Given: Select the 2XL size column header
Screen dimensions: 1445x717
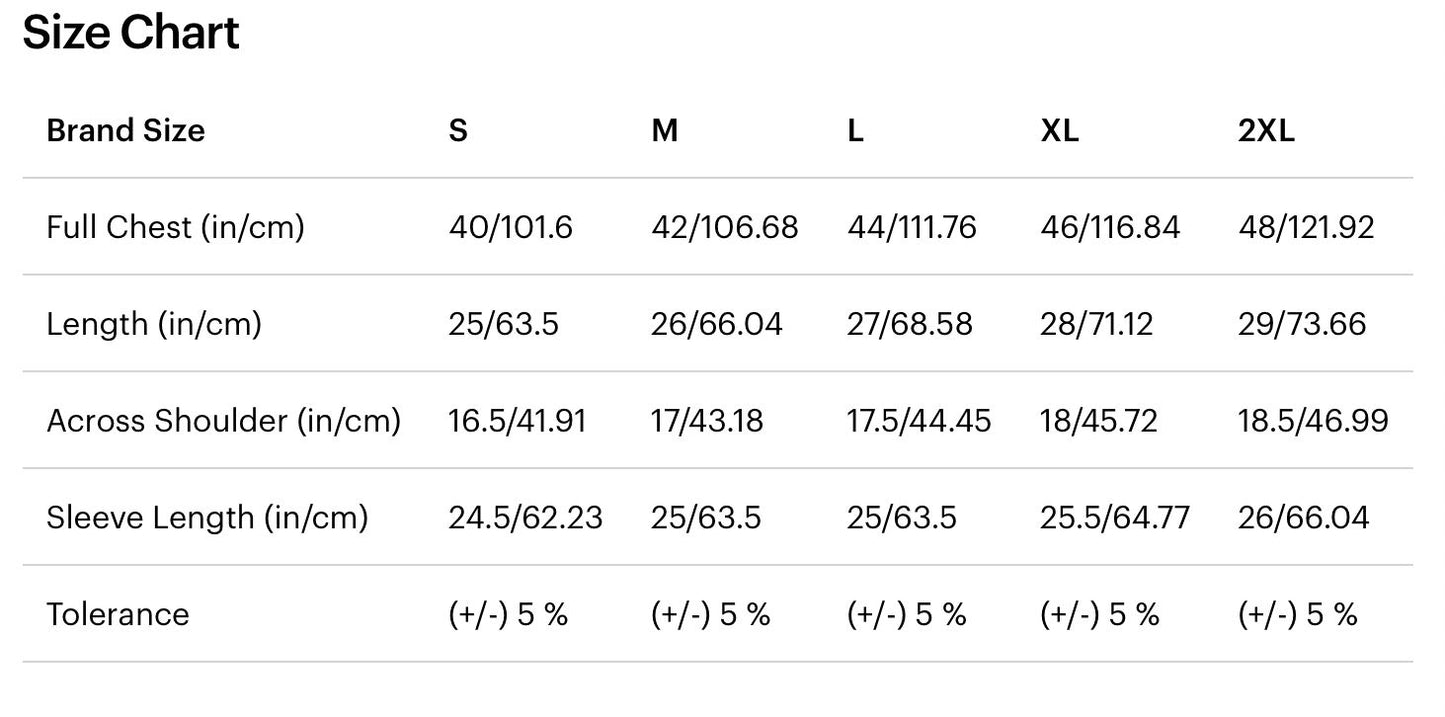Looking at the screenshot, I should [x=1266, y=131].
